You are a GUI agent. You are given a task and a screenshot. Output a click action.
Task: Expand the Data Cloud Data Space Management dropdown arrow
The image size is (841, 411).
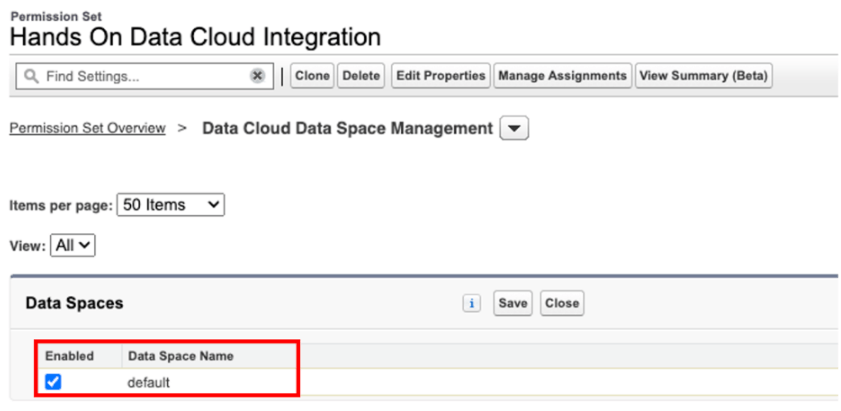[514, 129]
